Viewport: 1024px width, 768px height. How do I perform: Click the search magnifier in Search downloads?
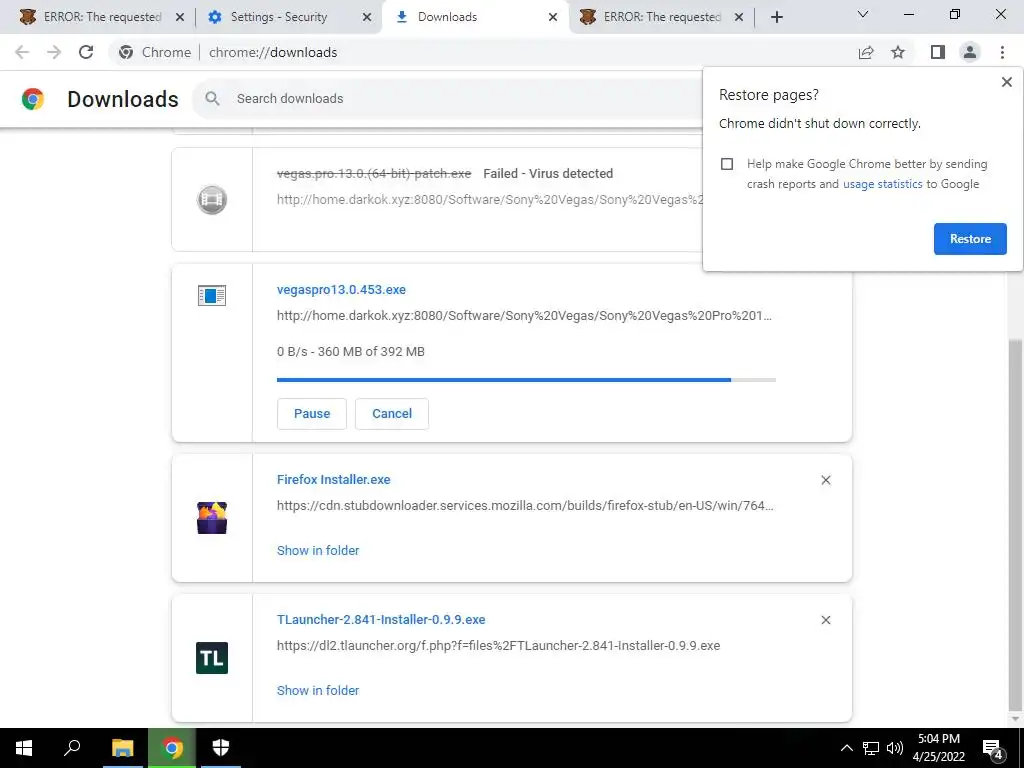212,99
